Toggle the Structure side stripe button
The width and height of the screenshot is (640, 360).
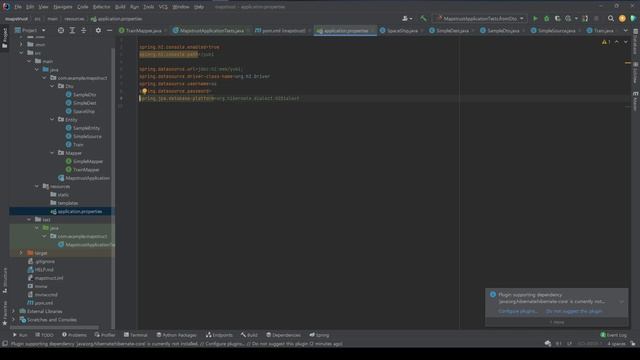click(5, 280)
